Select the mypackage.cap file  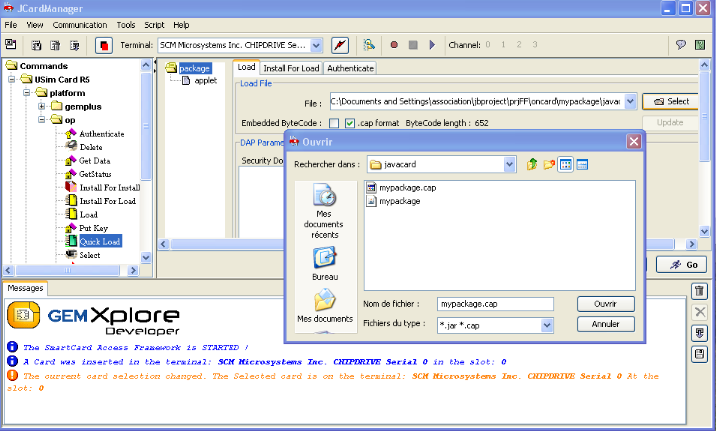(x=402, y=188)
